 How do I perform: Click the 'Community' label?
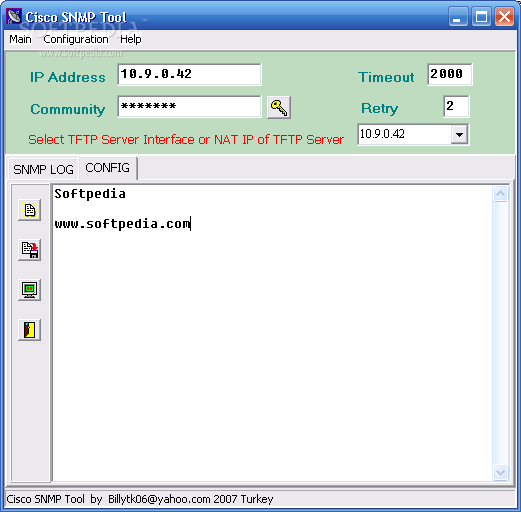[68, 109]
